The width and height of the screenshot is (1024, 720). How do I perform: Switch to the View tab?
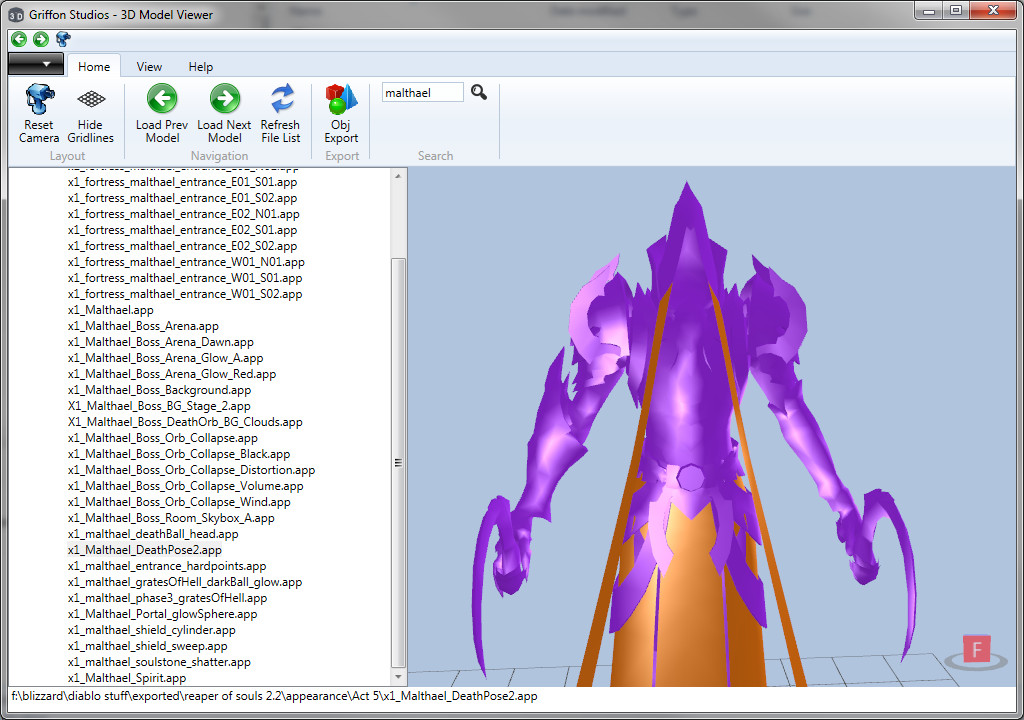click(x=149, y=67)
